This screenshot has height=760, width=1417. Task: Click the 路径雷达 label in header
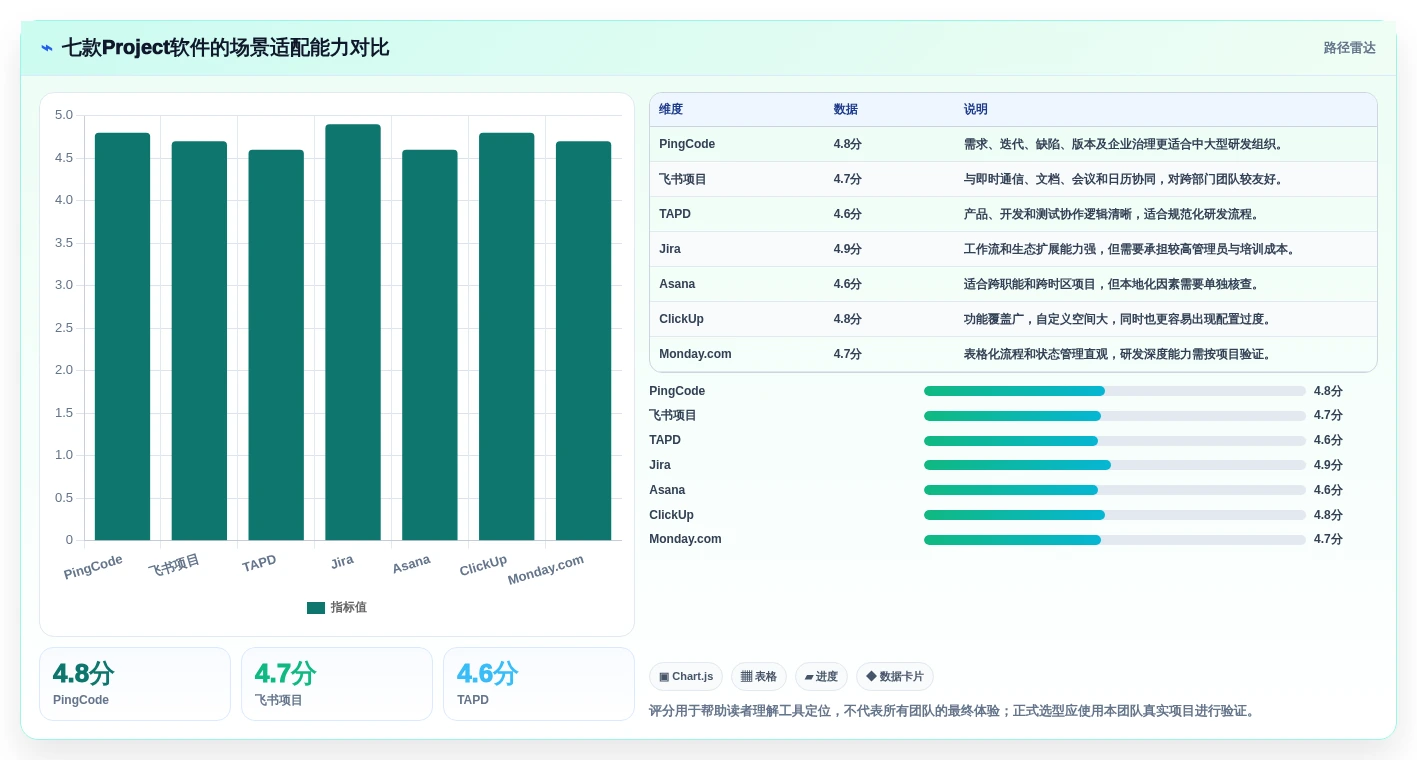point(1349,48)
